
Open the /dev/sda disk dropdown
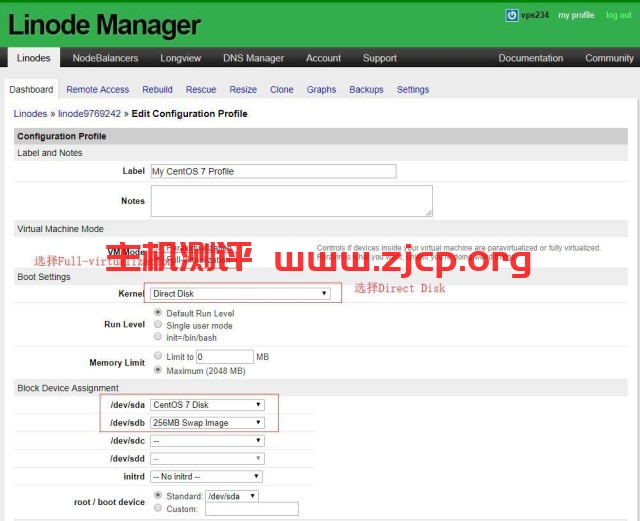[207, 405]
